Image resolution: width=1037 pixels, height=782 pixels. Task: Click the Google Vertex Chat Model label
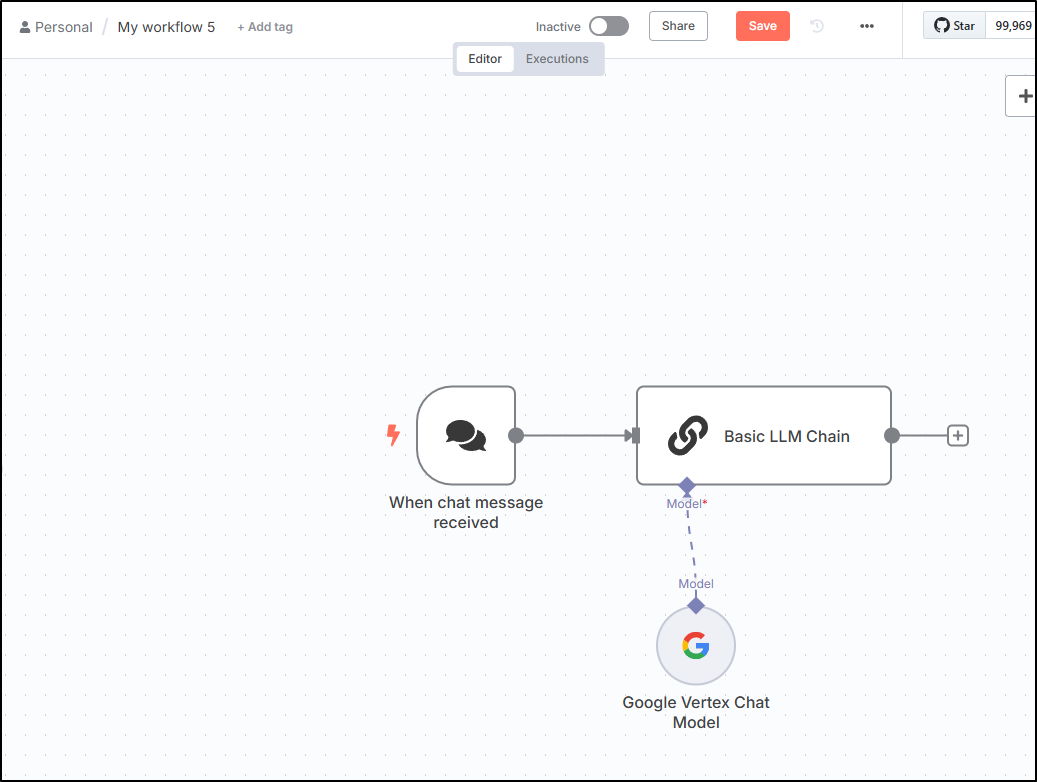coord(696,712)
